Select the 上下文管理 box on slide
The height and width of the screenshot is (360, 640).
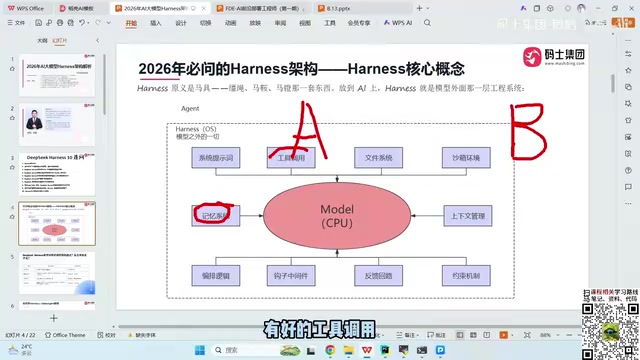pyautogui.click(x=468, y=216)
